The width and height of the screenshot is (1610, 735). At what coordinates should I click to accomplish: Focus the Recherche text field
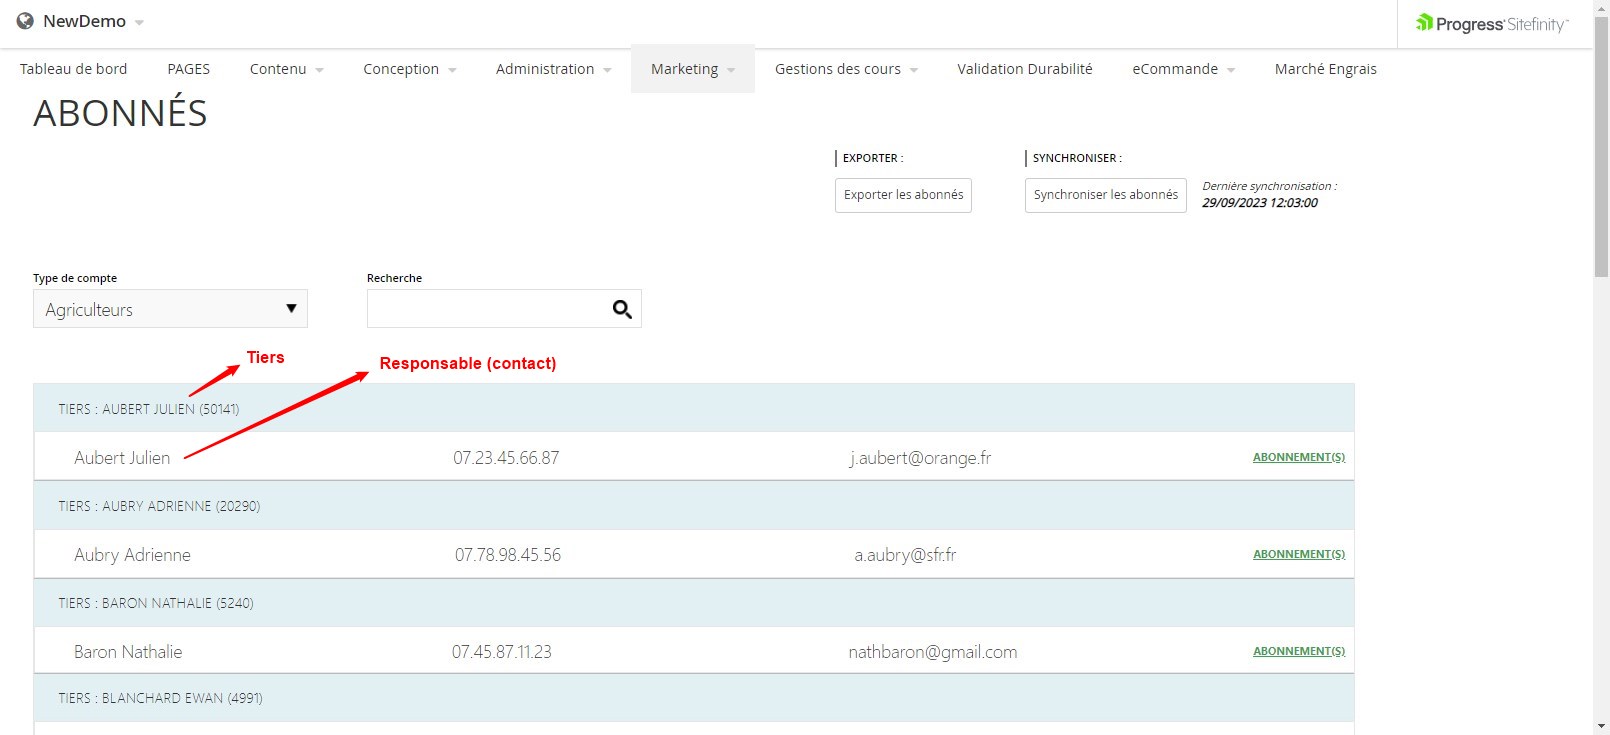pos(487,310)
